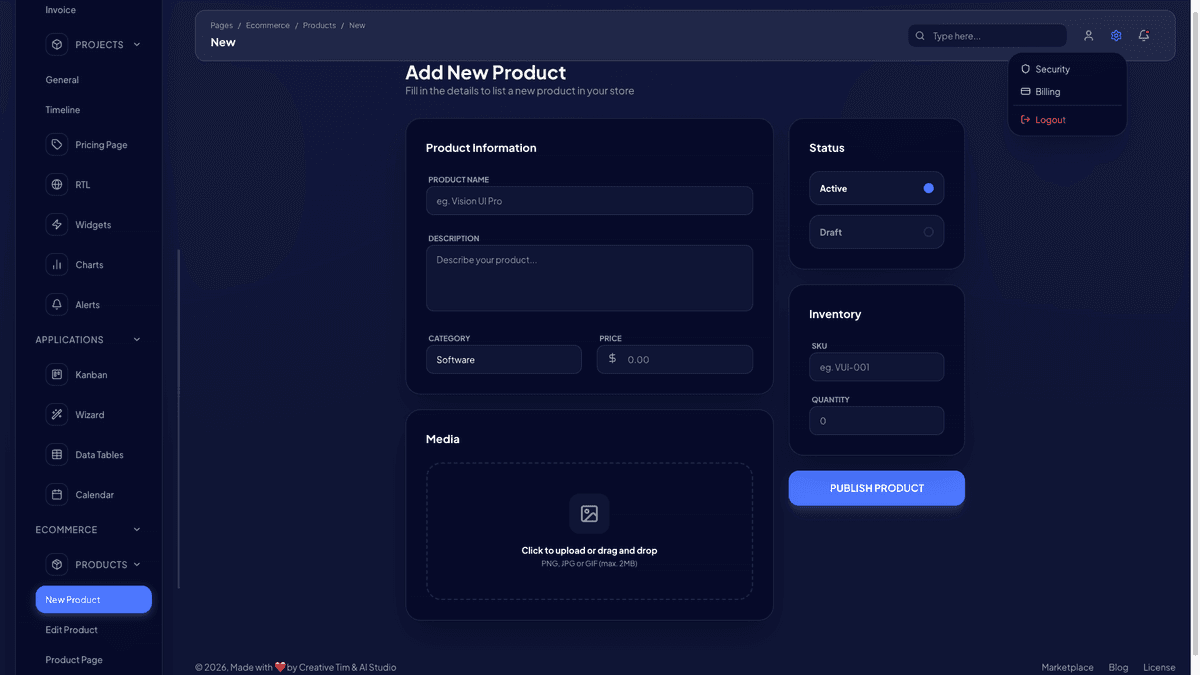The width and height of the screenshot is (1200, 675).
Task: Select Billing in the open dropdown menu
Action: [1049, 91]
